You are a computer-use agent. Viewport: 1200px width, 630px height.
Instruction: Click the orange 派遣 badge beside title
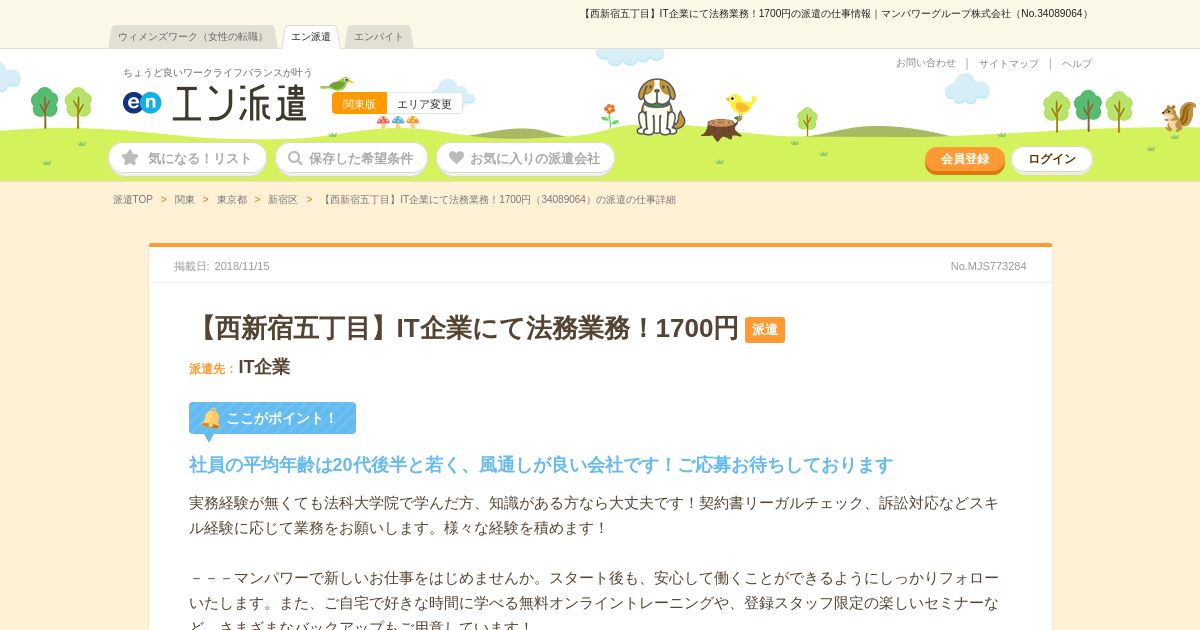(x=765, y=330)
